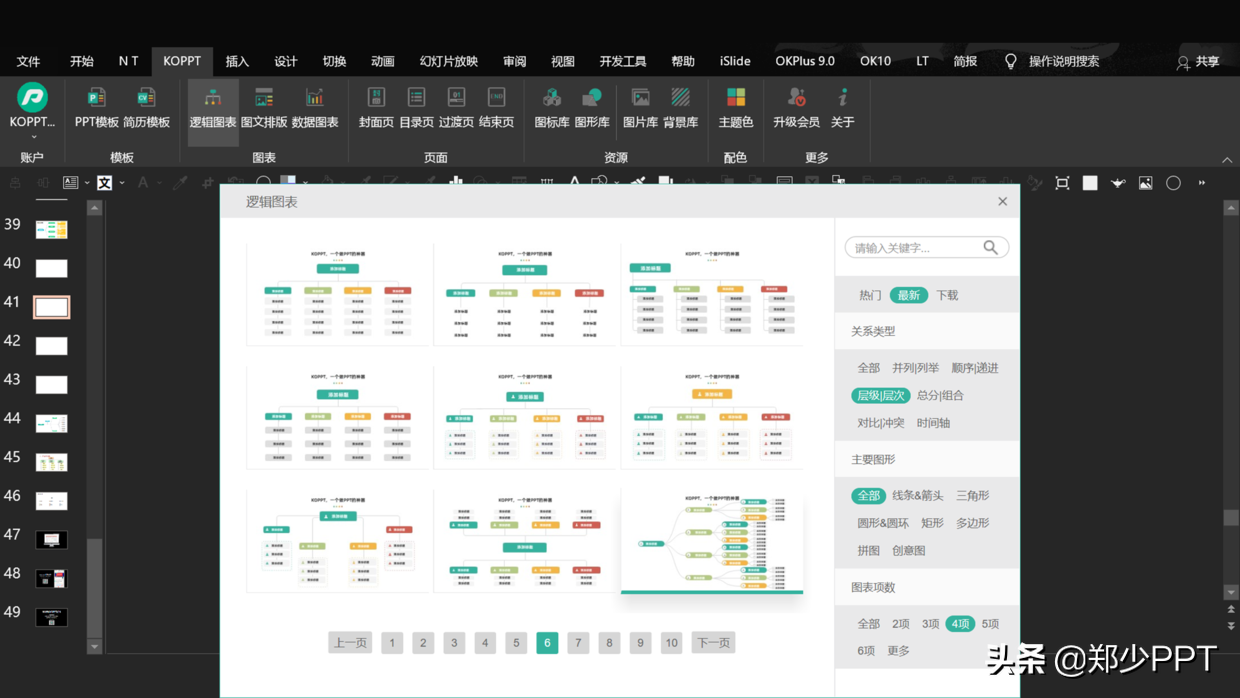1240x698 pixels.
Task: Open the 设计 ribbon tab
Action: coord(286,61)
